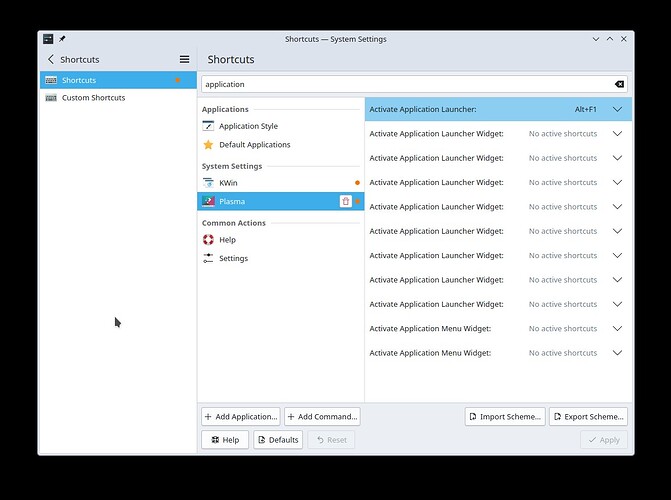The image size is (671, 500).
Task: Open the hamburger menu in the sidebar header
Action: [184, 59]
